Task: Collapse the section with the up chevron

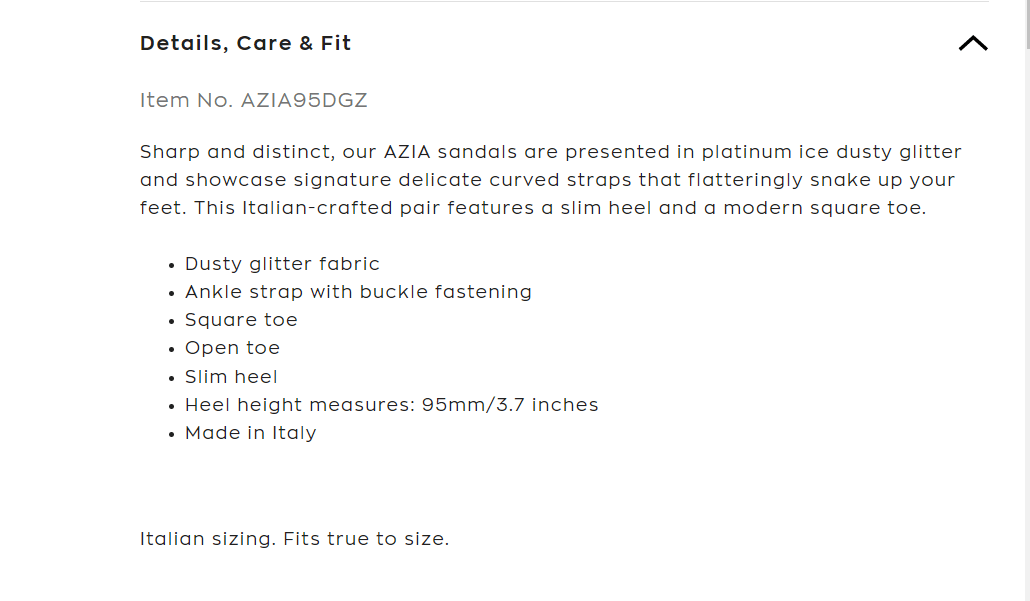Action: pyautogui.click(x=972, y=43)
